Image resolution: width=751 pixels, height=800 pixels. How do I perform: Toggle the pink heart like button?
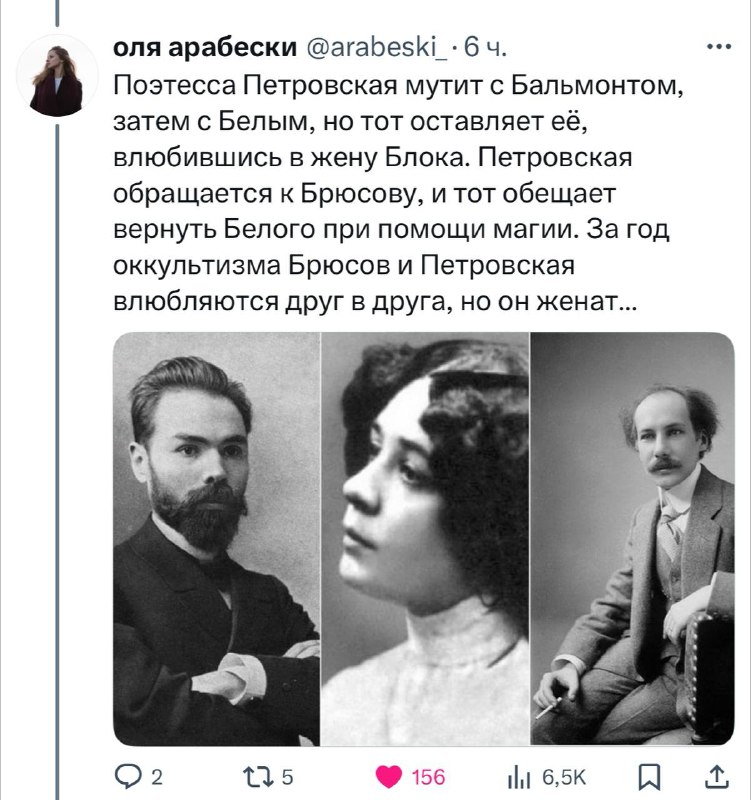pos(389,777)
